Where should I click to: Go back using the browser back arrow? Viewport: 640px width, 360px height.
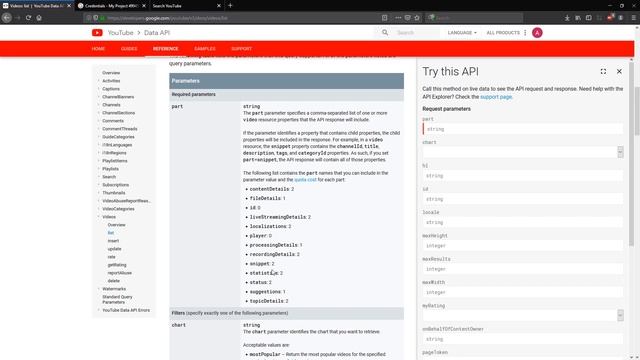(7, 18)
